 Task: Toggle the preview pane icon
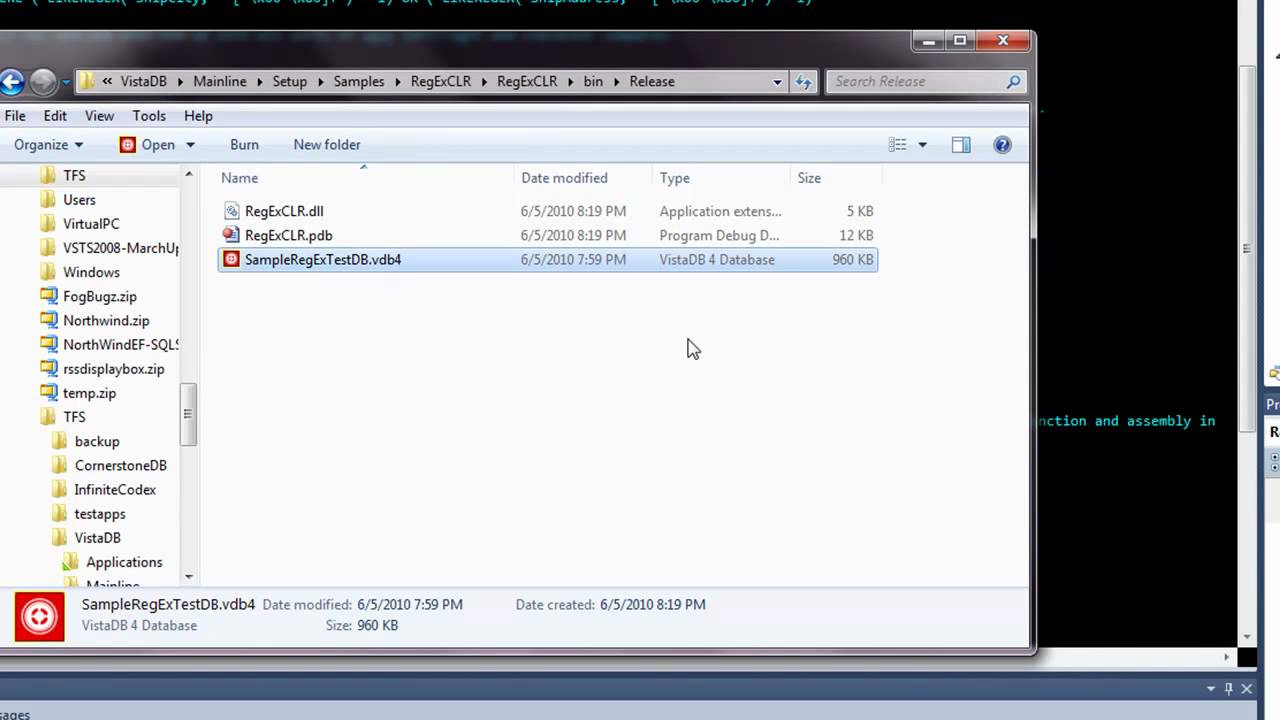coord(961,145)
